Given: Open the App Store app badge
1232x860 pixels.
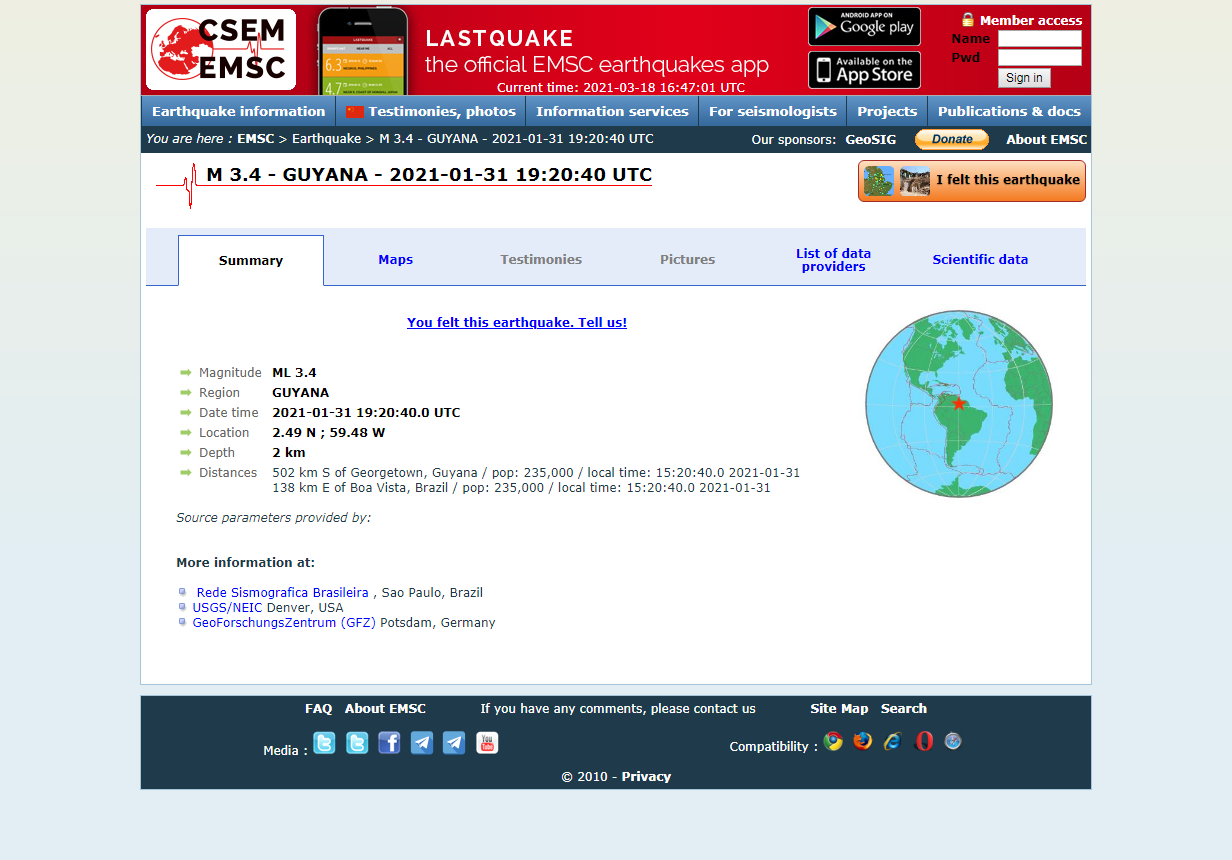Looking at the screenshot, I should [x=864, y=70].
